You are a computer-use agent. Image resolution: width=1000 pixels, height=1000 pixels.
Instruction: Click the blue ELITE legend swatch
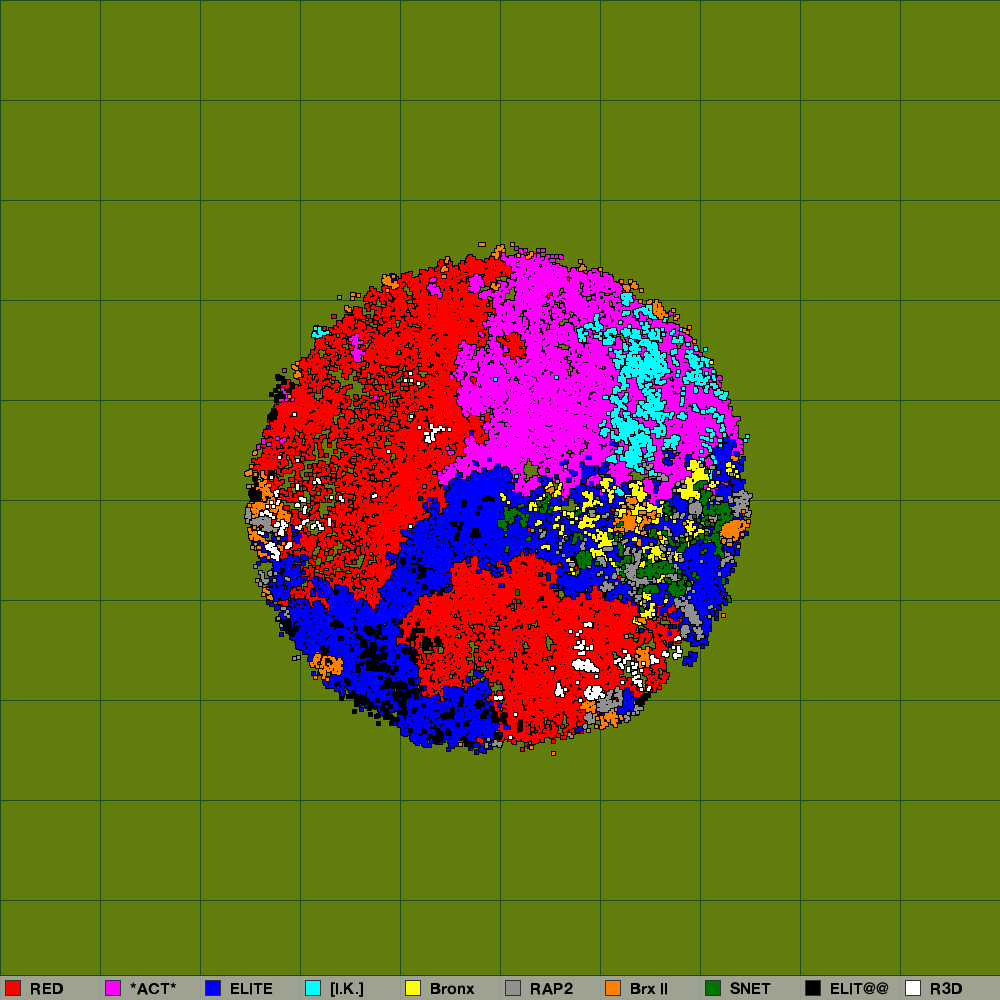tap(213, 988)
